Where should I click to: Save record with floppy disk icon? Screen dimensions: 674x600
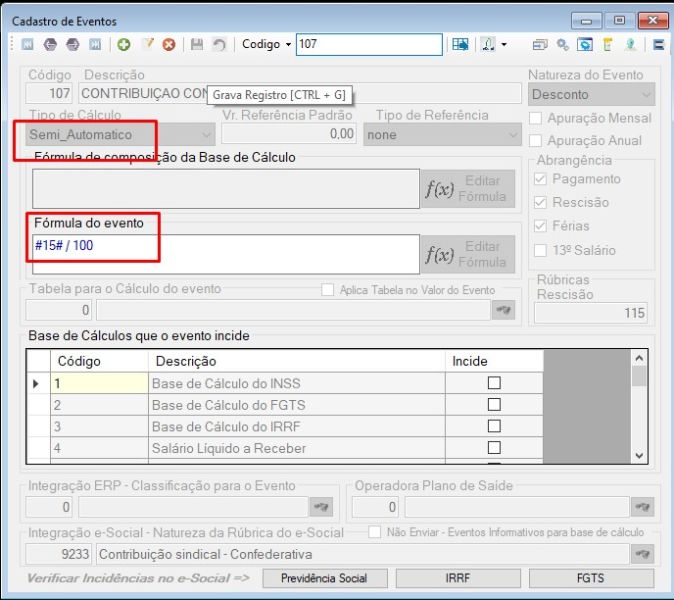coord(197,44)
